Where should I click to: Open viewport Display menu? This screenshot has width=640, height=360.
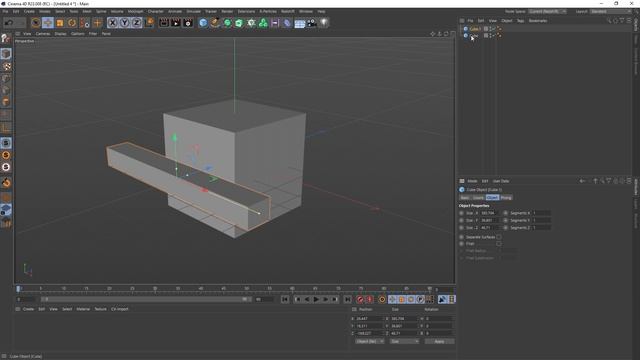click(x=60, y=34)
